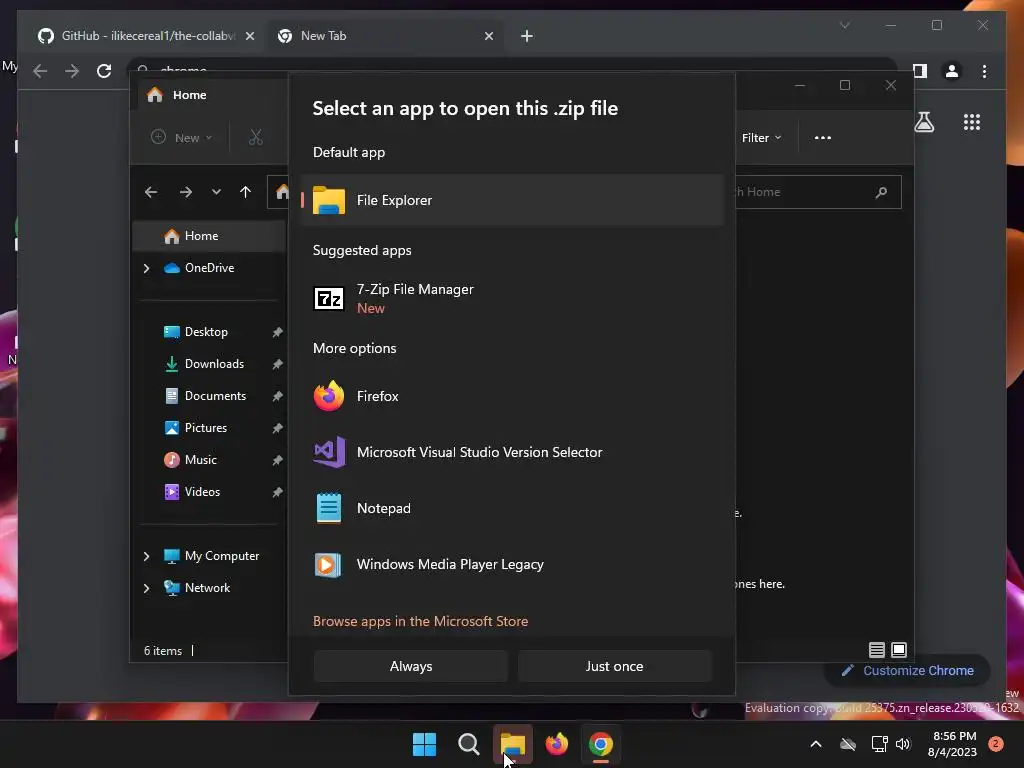The width and height of the screenshot is (1024, 768).
Task: Go forward in File Explorer navigation
Action: [x=186, y=192]
